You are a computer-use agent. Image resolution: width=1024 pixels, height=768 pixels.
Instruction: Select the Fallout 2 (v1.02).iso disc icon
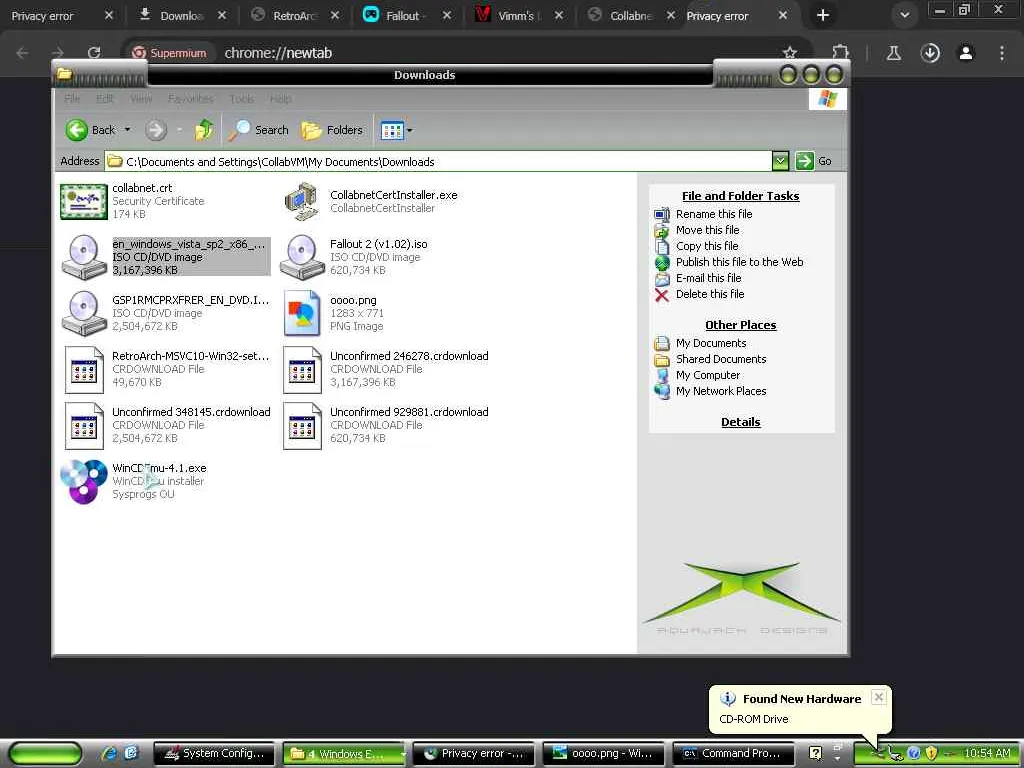pyautogui.click(x=302, y=257)
